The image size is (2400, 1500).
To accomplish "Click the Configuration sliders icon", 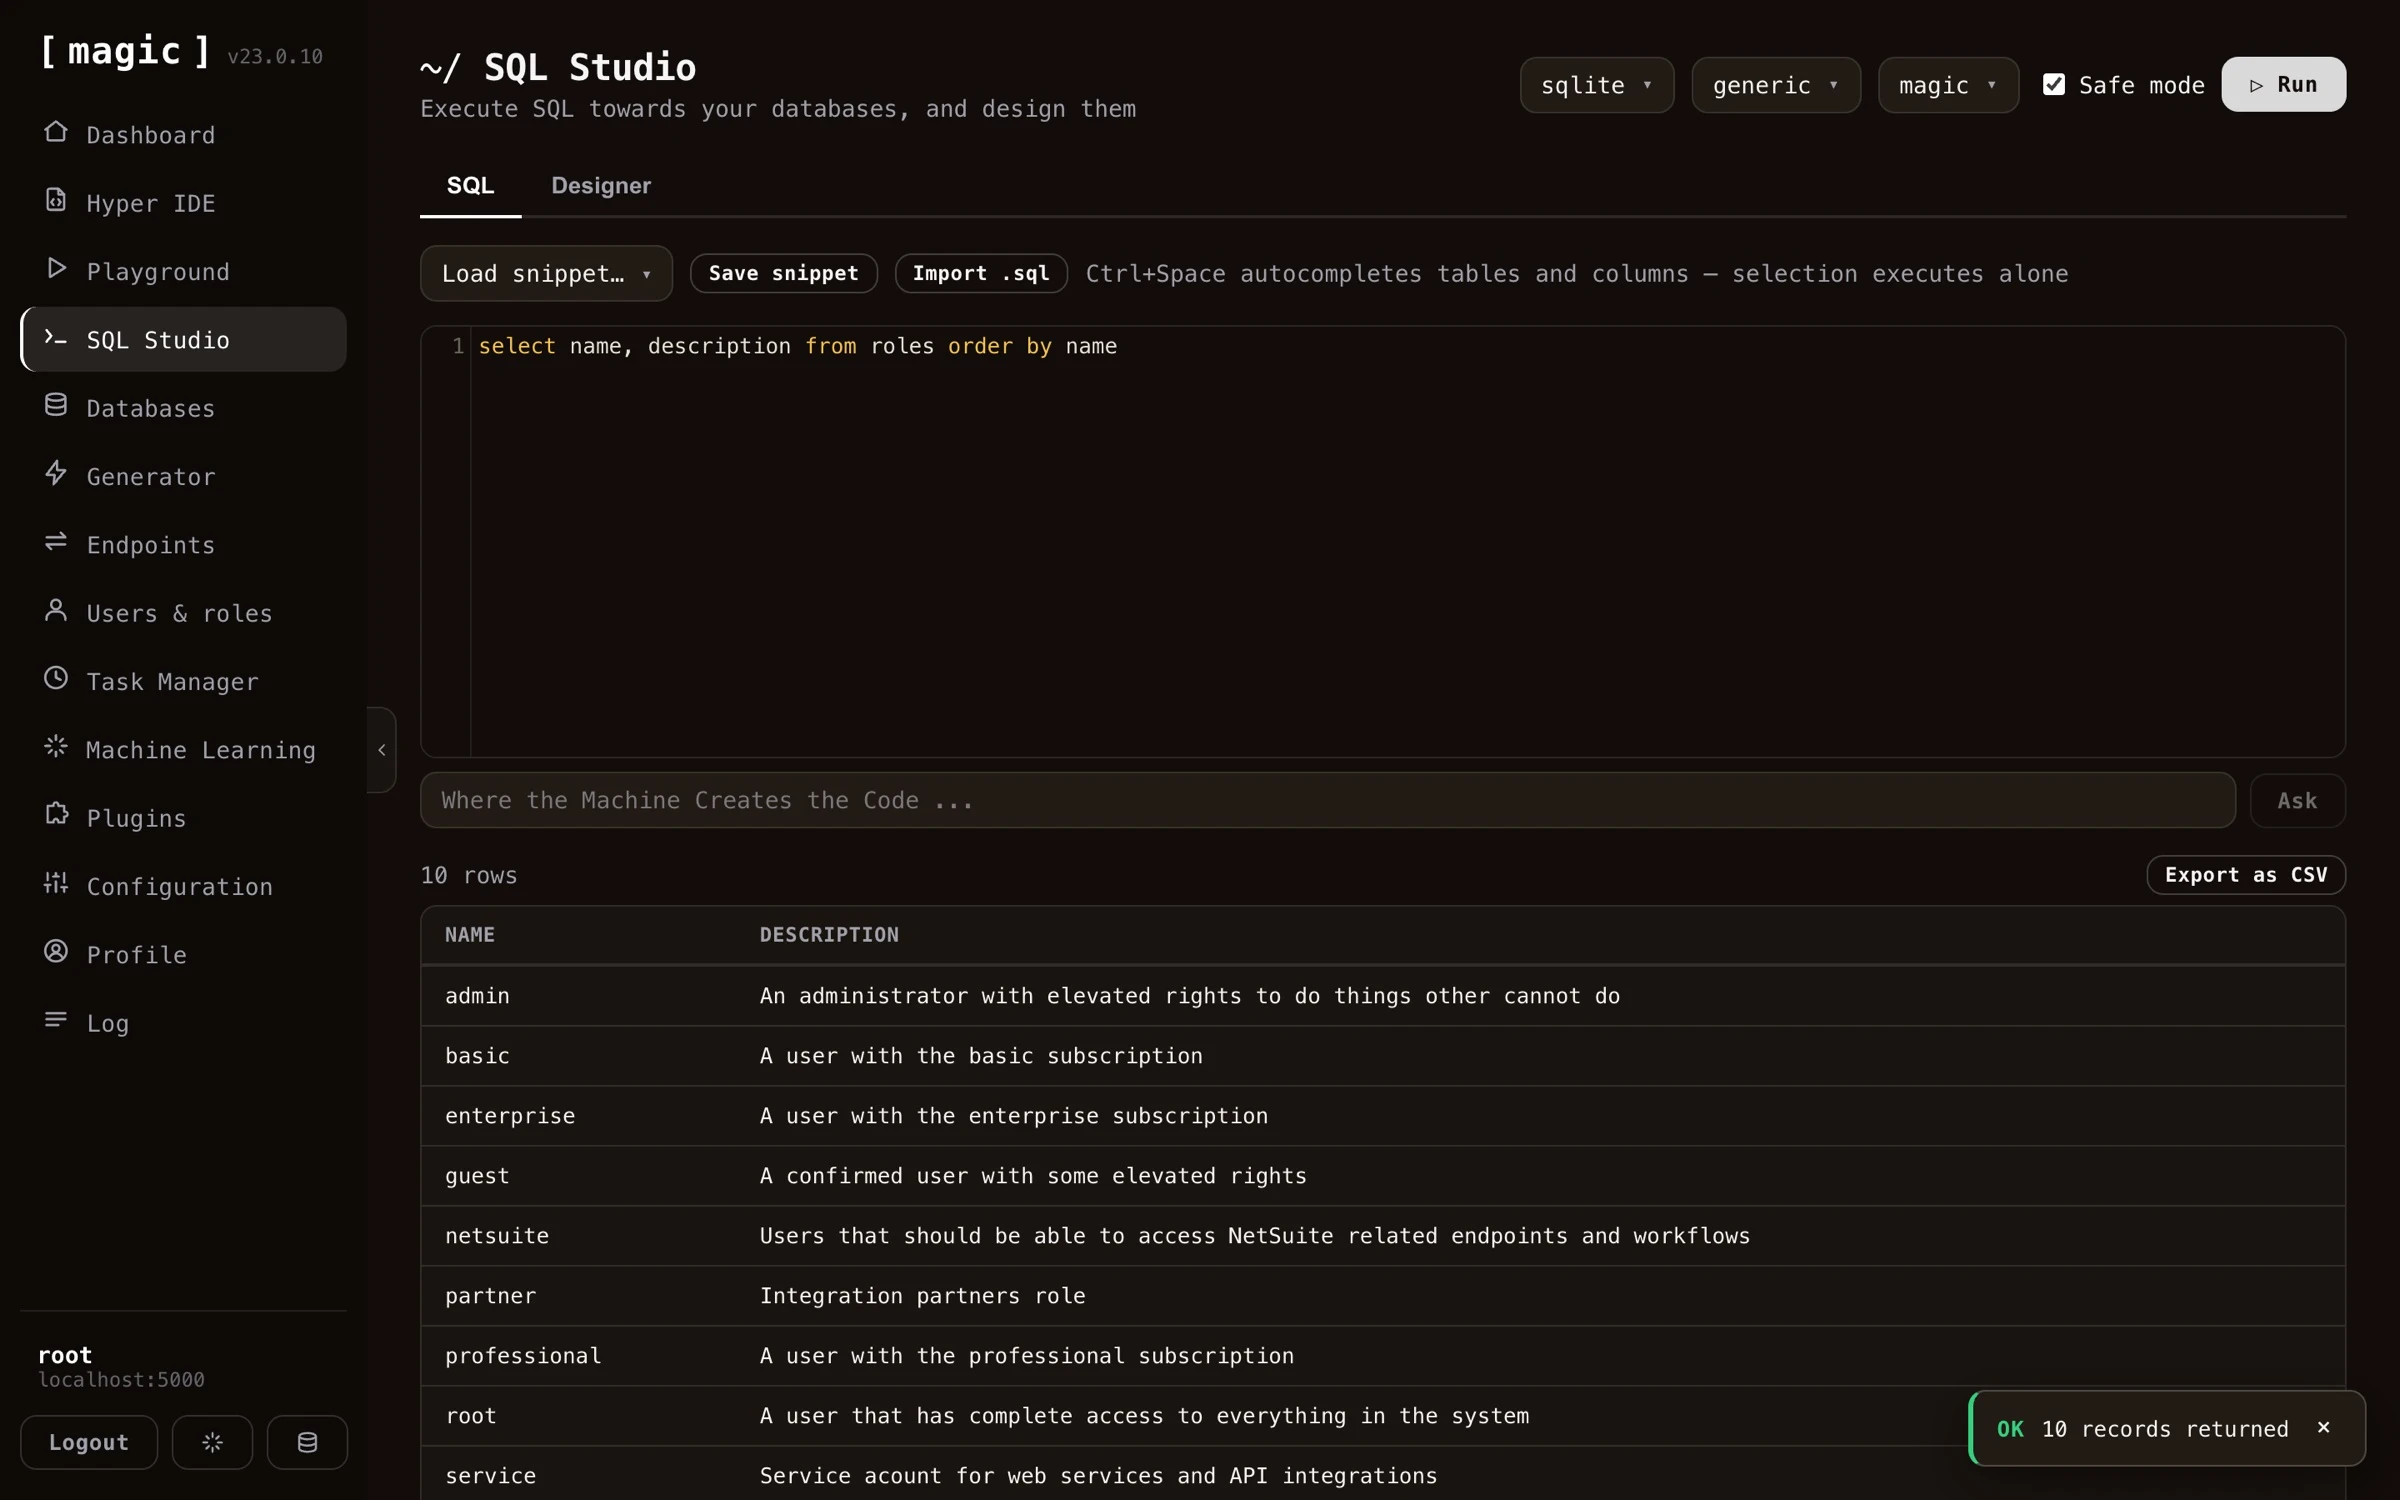I will pyautogui.click(x=56, y=883).
